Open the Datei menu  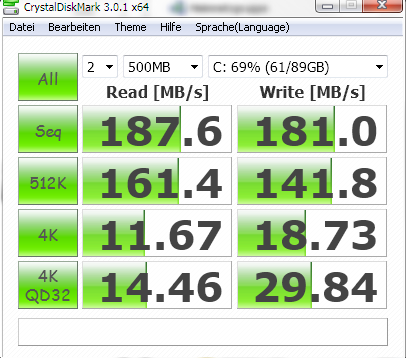22,27
